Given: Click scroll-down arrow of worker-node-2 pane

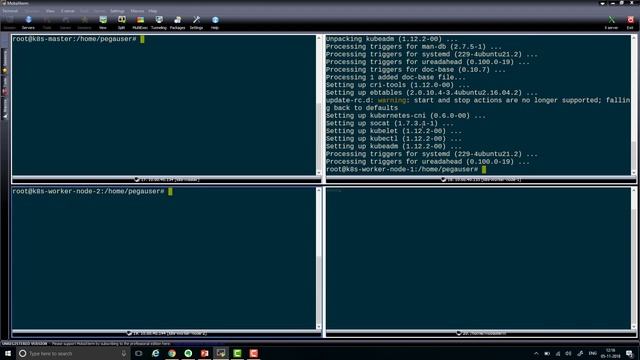Looking at the screenshot, I should pos(319,327).
